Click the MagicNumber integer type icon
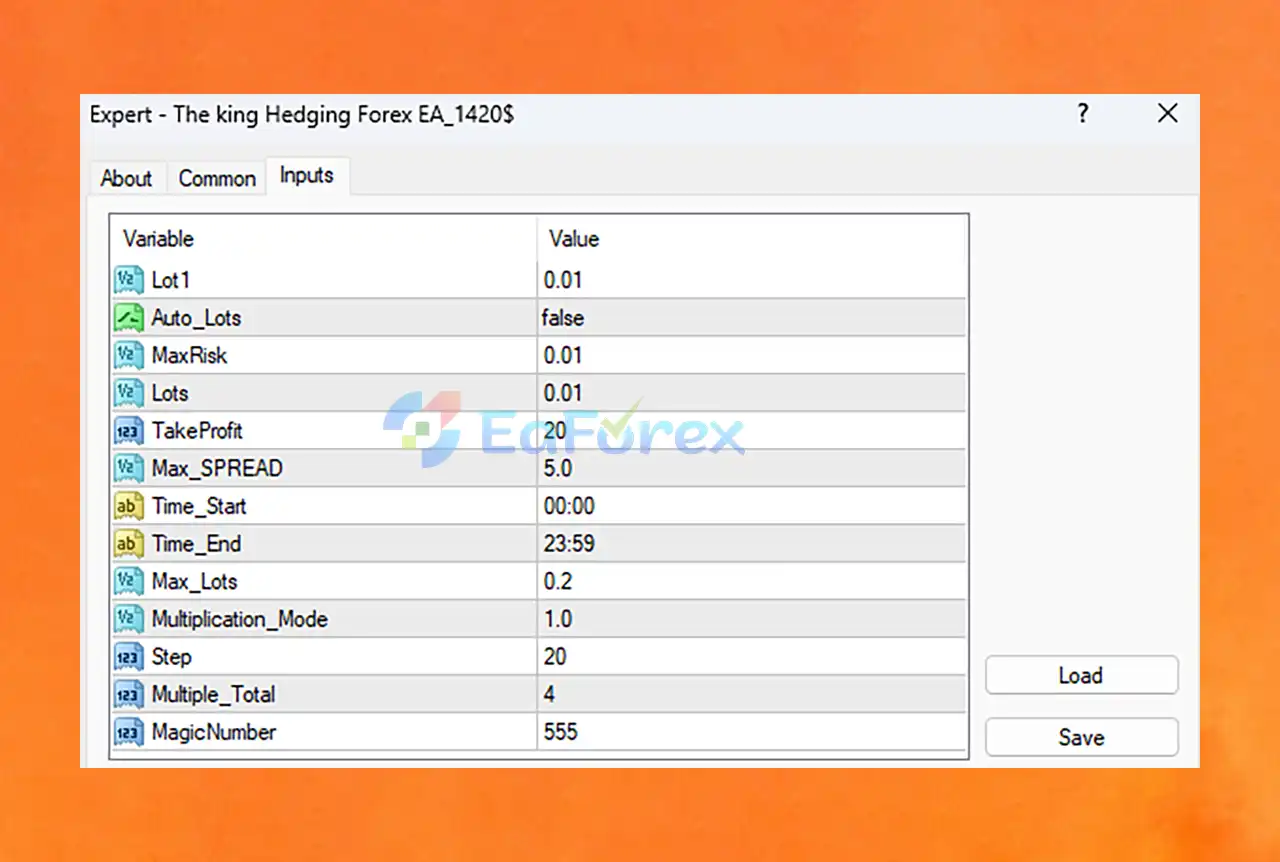This screenshot has width=1280, height=862. click(x=129, y=732)
